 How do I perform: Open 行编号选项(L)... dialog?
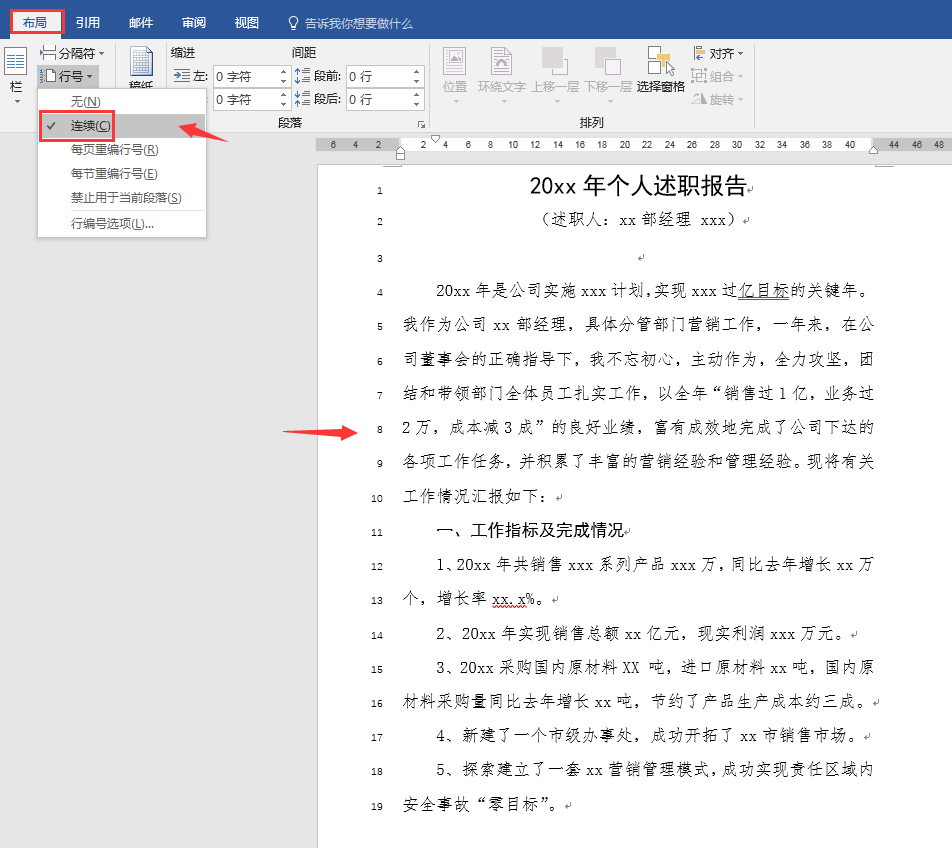(122, 223)
